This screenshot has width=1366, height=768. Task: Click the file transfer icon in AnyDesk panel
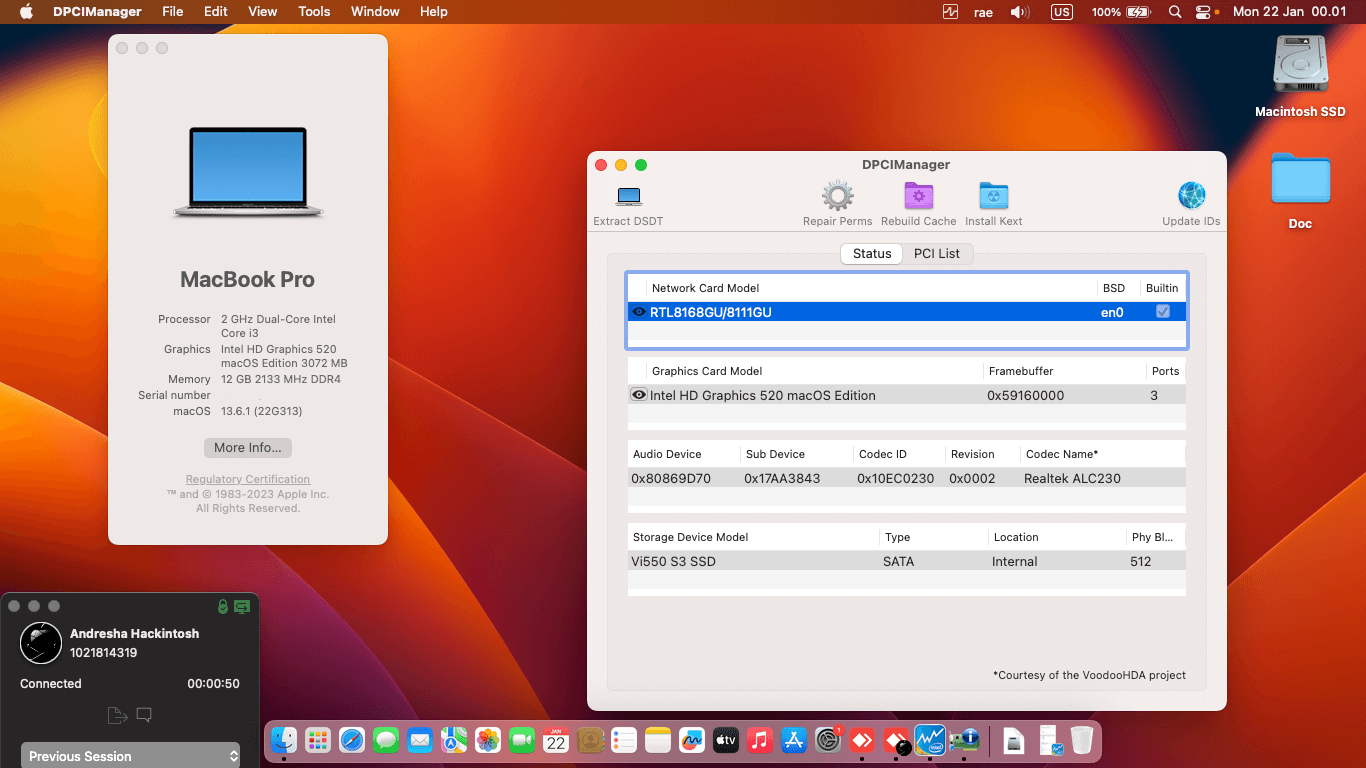[117, 715]
